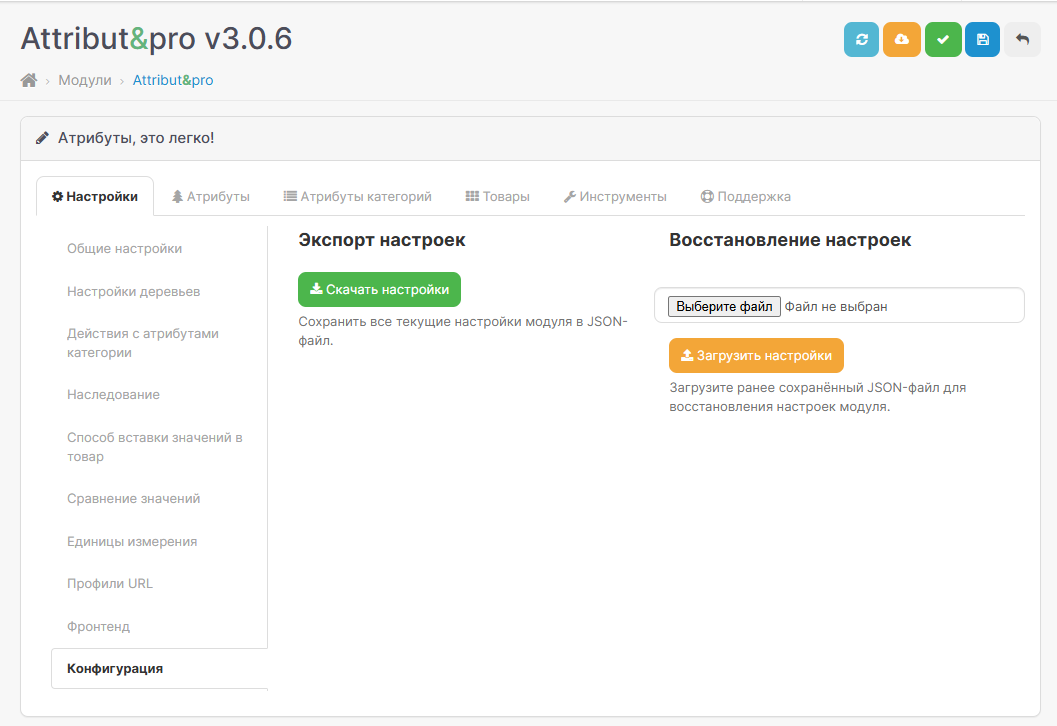Select Общие настройки in the sidebar

pos(125,249)
